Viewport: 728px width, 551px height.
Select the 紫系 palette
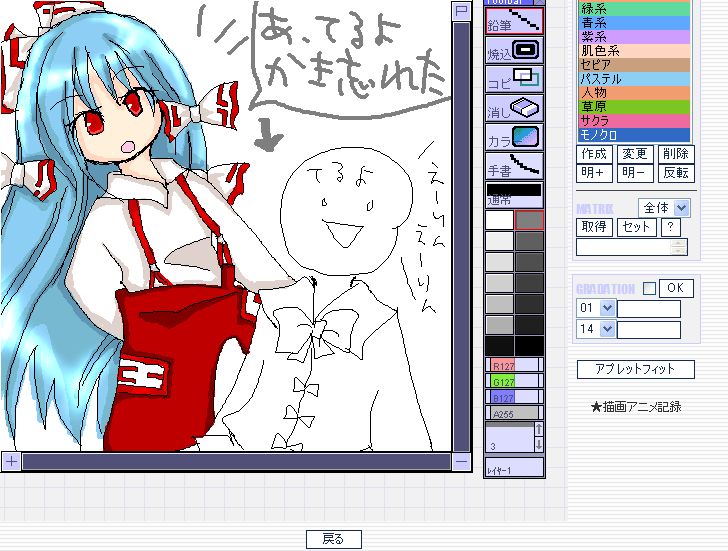635,37
